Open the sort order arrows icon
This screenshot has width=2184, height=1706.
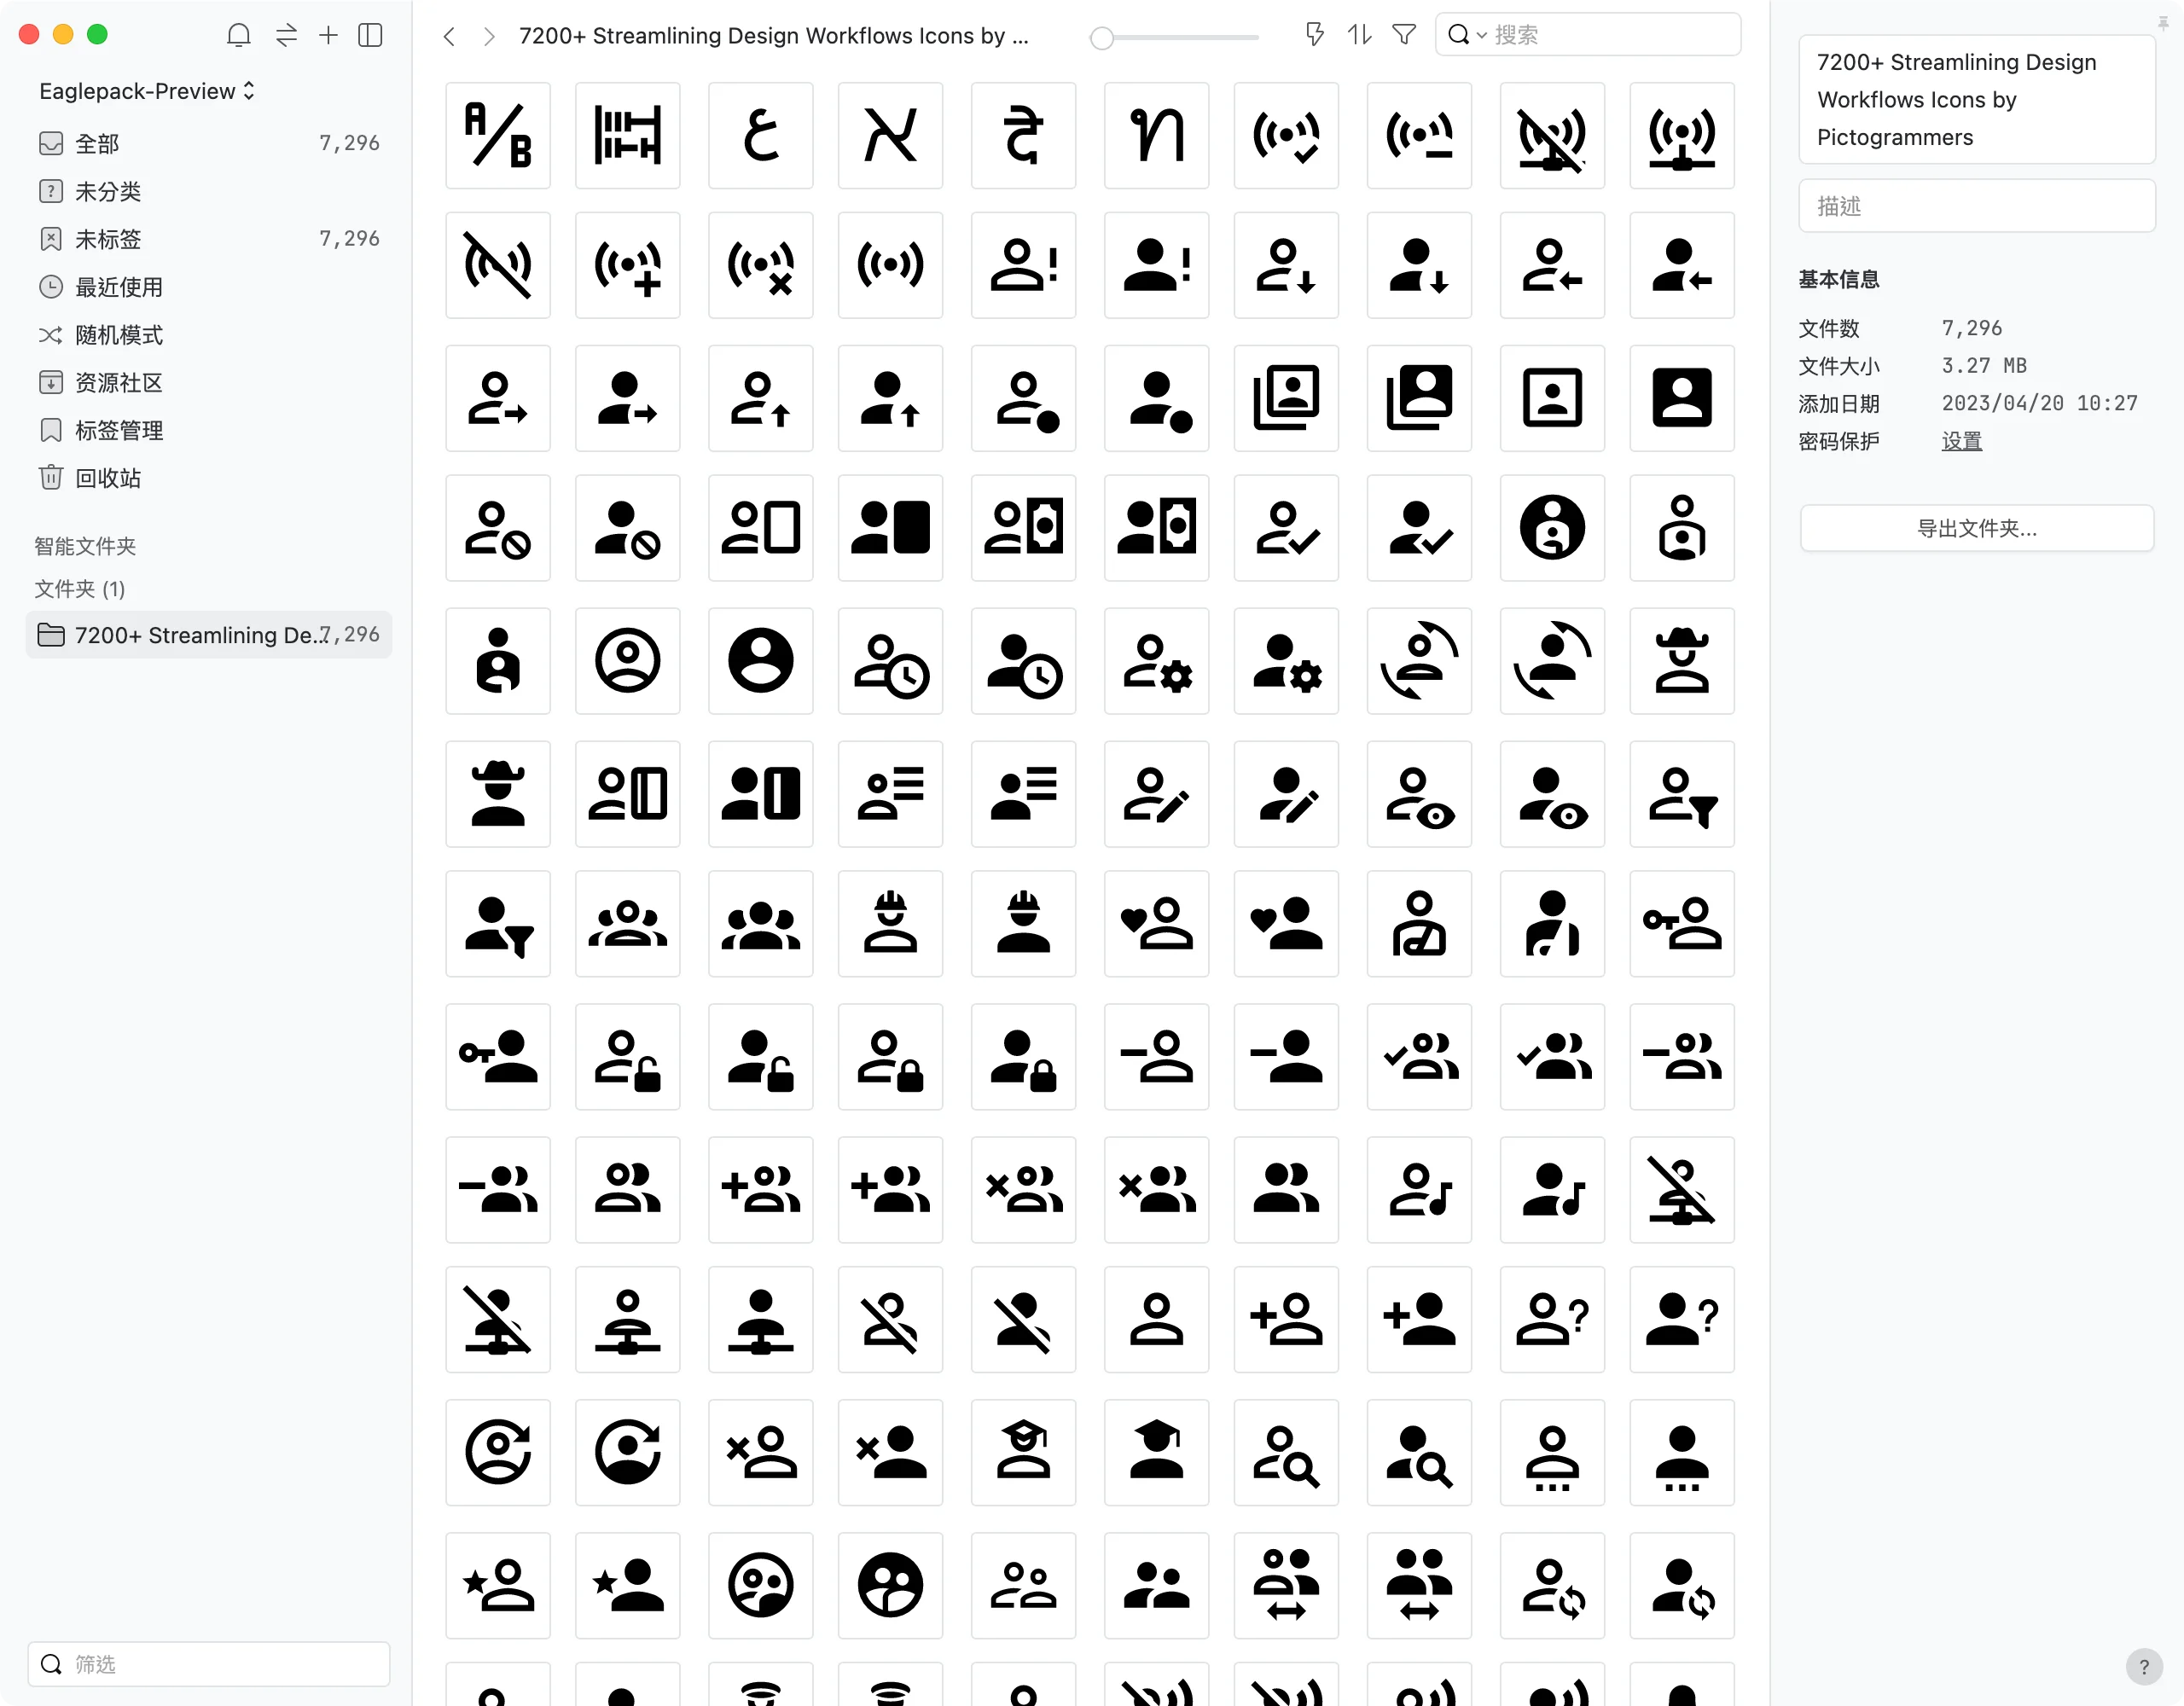click(x=1359, y=35)
